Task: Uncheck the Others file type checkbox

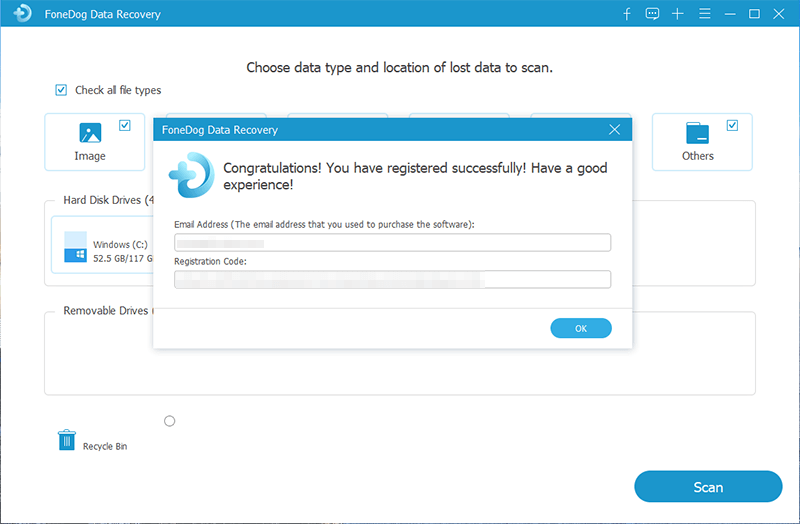Action: [732, 126]
